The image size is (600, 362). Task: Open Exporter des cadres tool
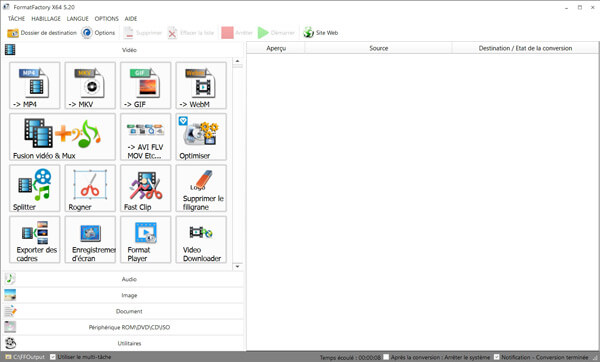click(35, 240)
